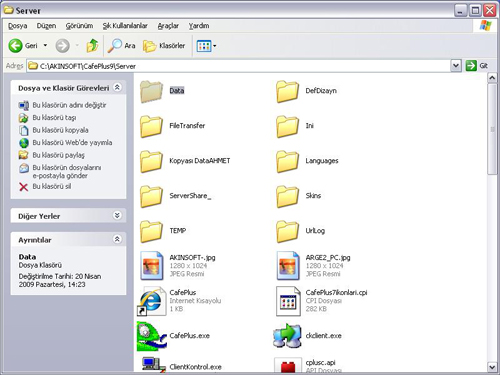
Task: Select the Ini folder icon
Action: coord(287,126)
